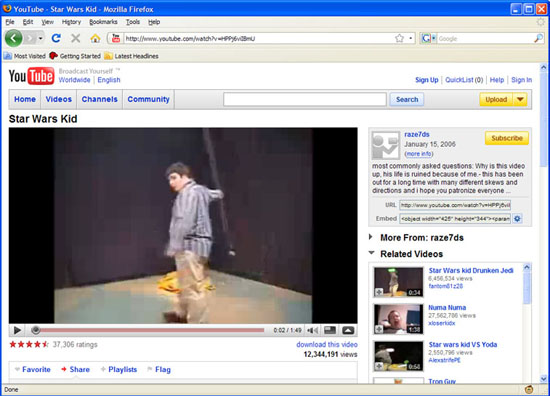Flag this video
Screen dimensions: 550x396
[x=163, y=369]
